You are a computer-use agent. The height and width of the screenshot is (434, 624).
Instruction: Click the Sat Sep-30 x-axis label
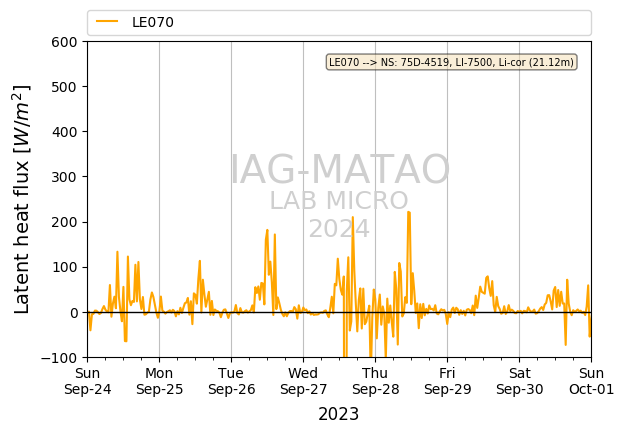(519, 381)
